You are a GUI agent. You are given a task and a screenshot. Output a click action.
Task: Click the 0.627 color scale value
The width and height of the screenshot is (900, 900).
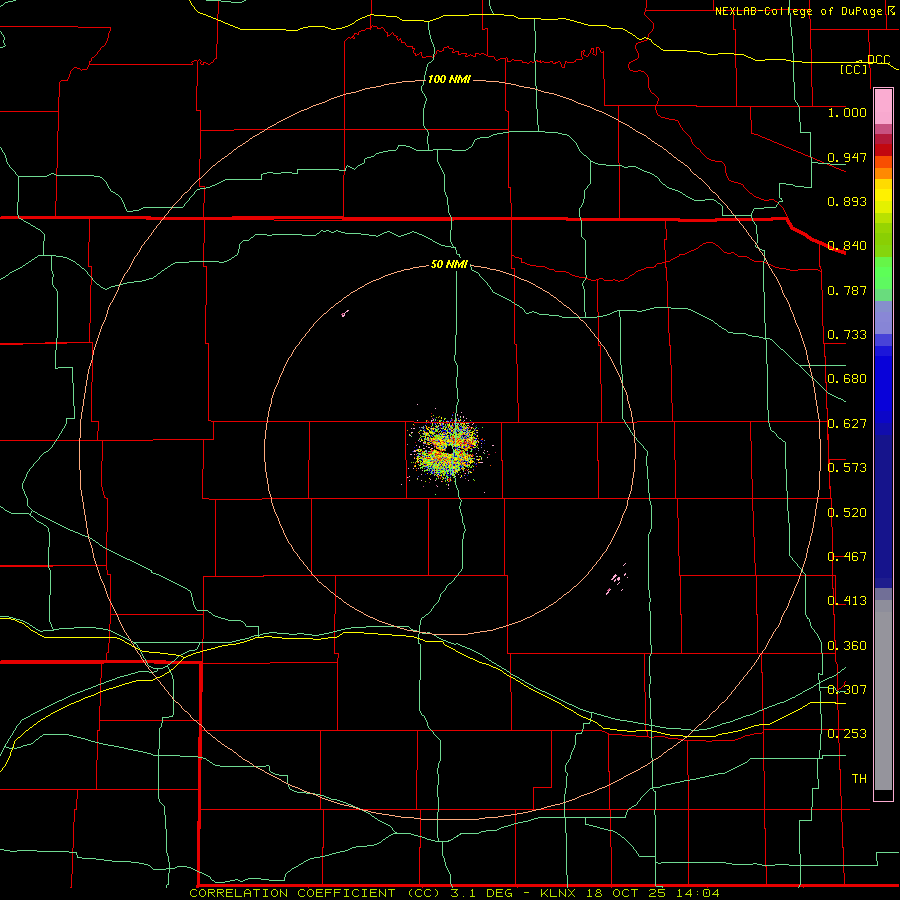[847, 424]
